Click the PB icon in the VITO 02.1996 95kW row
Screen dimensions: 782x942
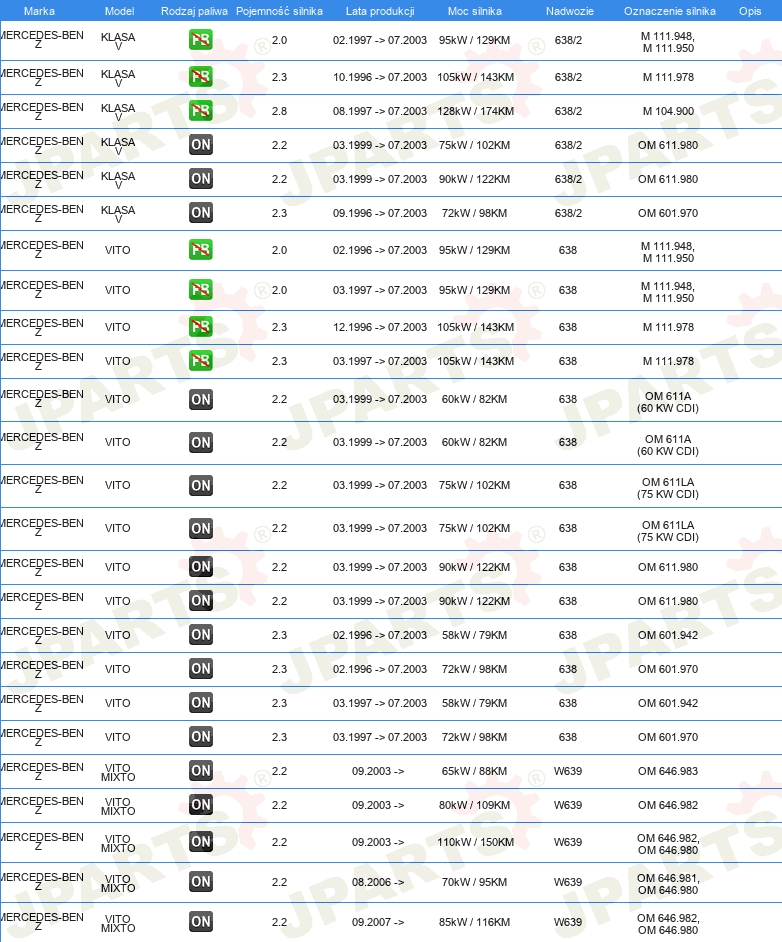point(201,250)
